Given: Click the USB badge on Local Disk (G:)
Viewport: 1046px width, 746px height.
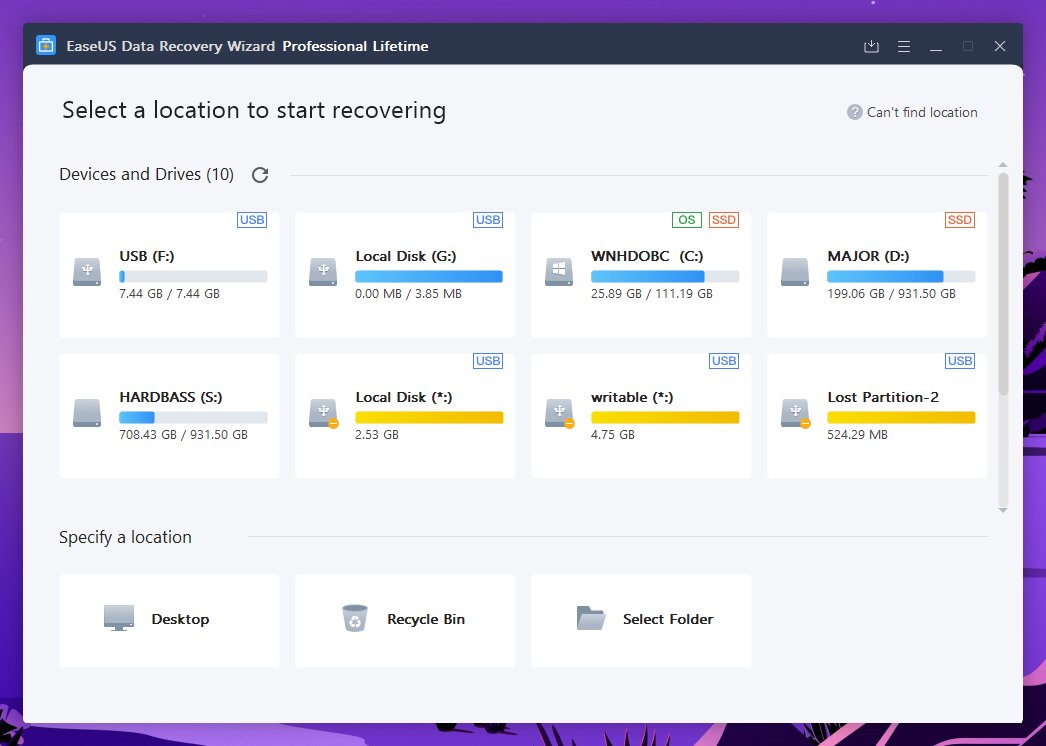Looking at the screenshot, I should [x=488, y=220].
